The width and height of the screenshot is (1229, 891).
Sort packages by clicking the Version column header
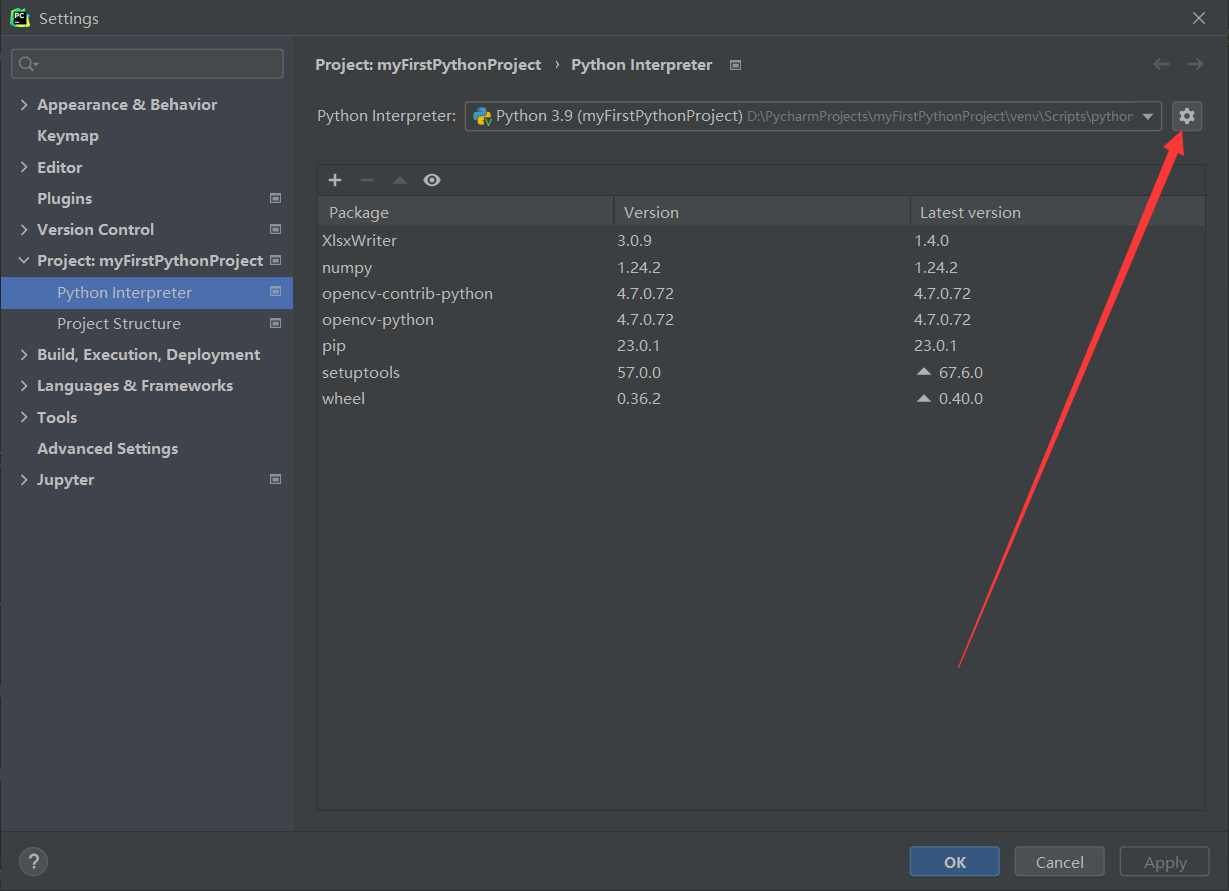(x=651, y=211)
